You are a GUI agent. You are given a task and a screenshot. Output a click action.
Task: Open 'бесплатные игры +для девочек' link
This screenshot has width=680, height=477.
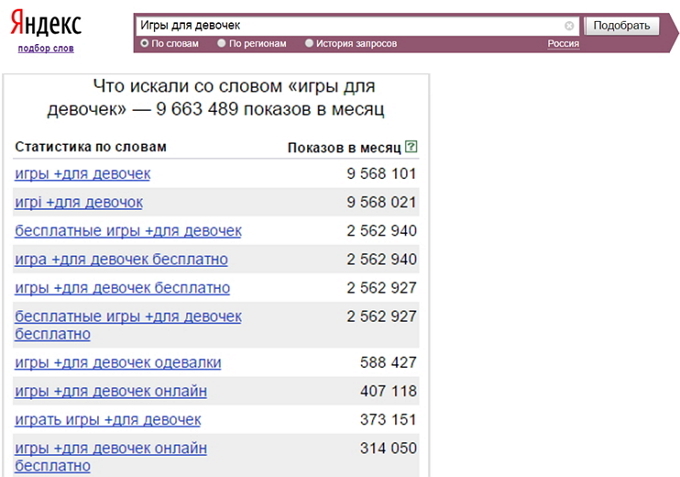(128, 231)
